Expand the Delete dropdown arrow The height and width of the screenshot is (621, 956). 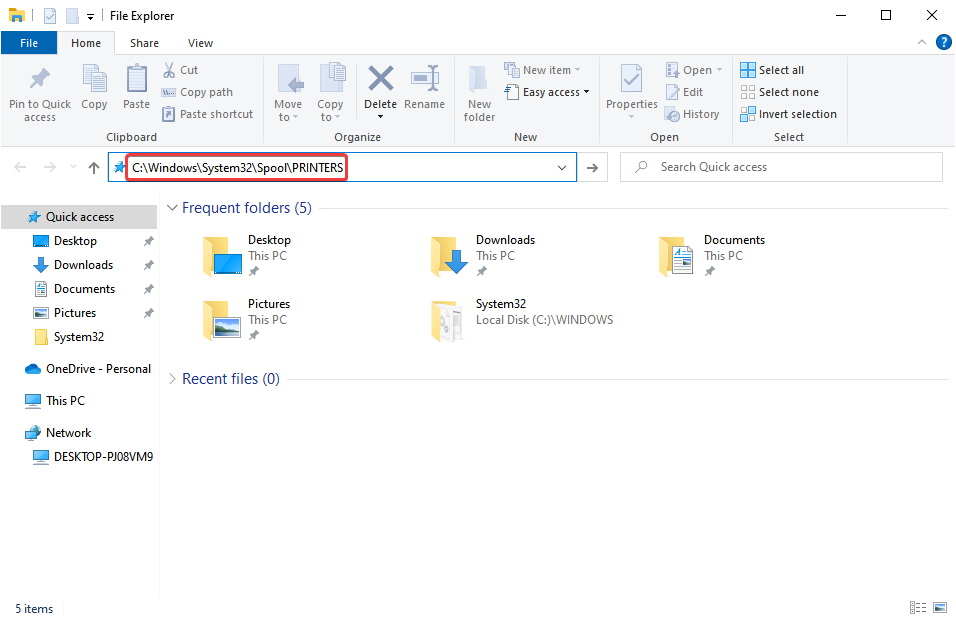pos(380,116)
